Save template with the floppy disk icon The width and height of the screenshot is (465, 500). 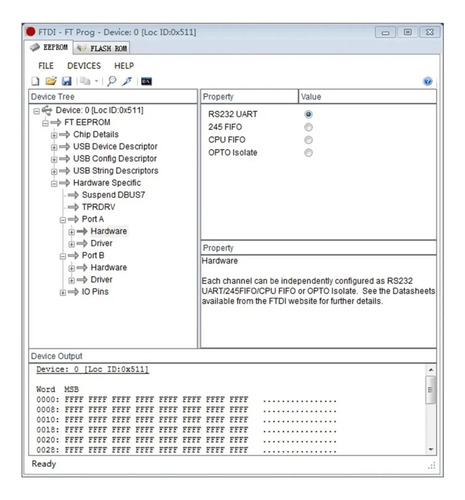pyautogui.click(x=67, y=81)
